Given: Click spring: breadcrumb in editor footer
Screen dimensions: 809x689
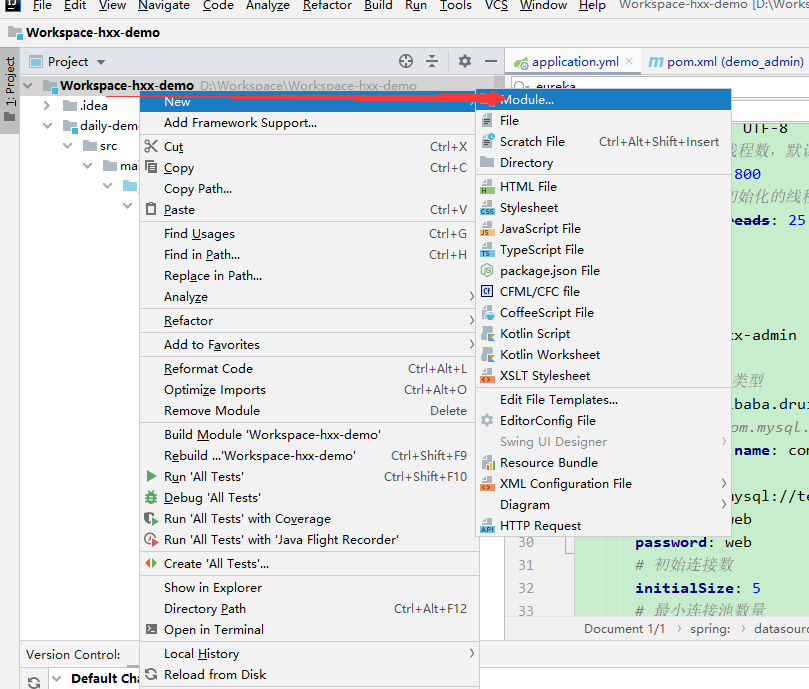Looking at the screenshot, I should coord(710,629).
